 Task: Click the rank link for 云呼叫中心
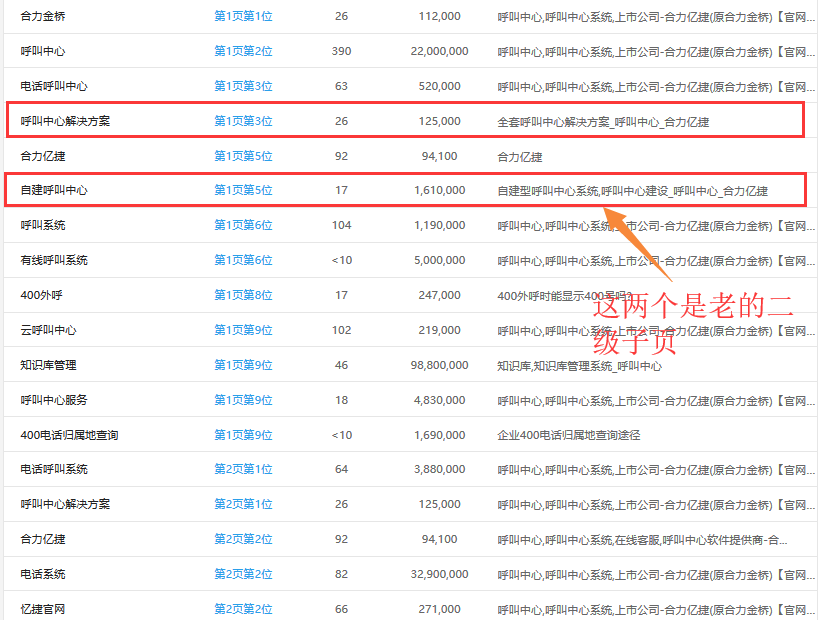pyautogui.click(x=243, y=330)
